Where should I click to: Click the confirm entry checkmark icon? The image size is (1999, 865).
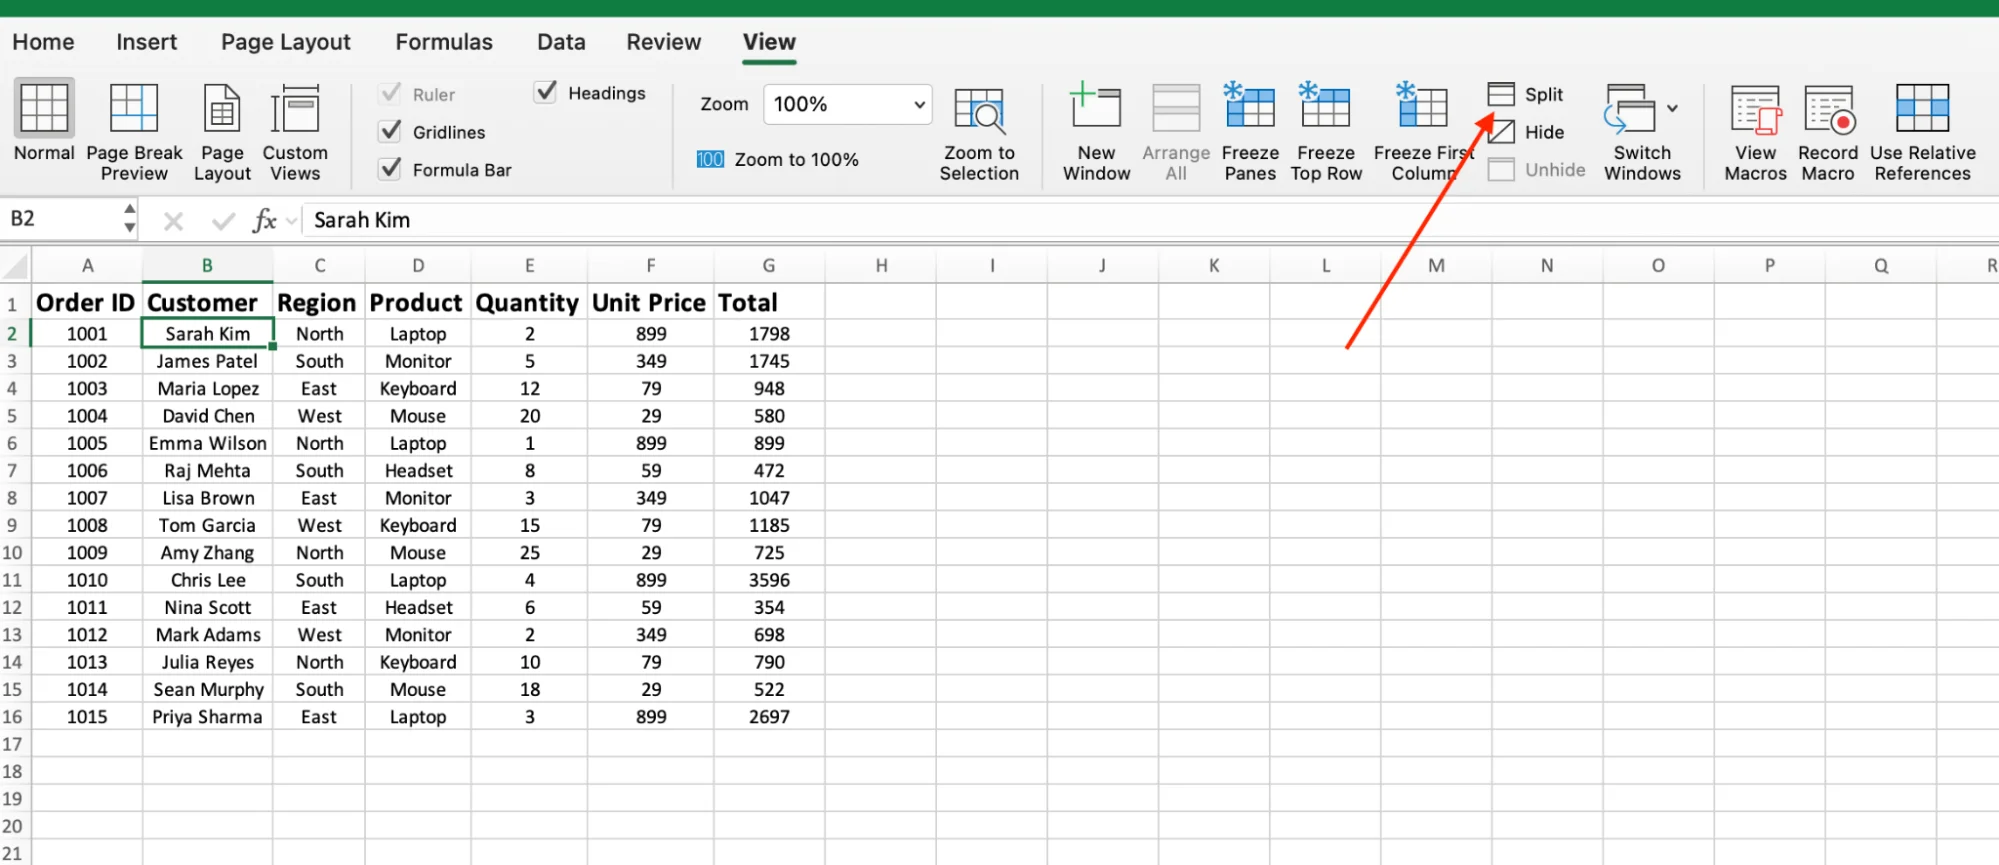click(223, 220)
